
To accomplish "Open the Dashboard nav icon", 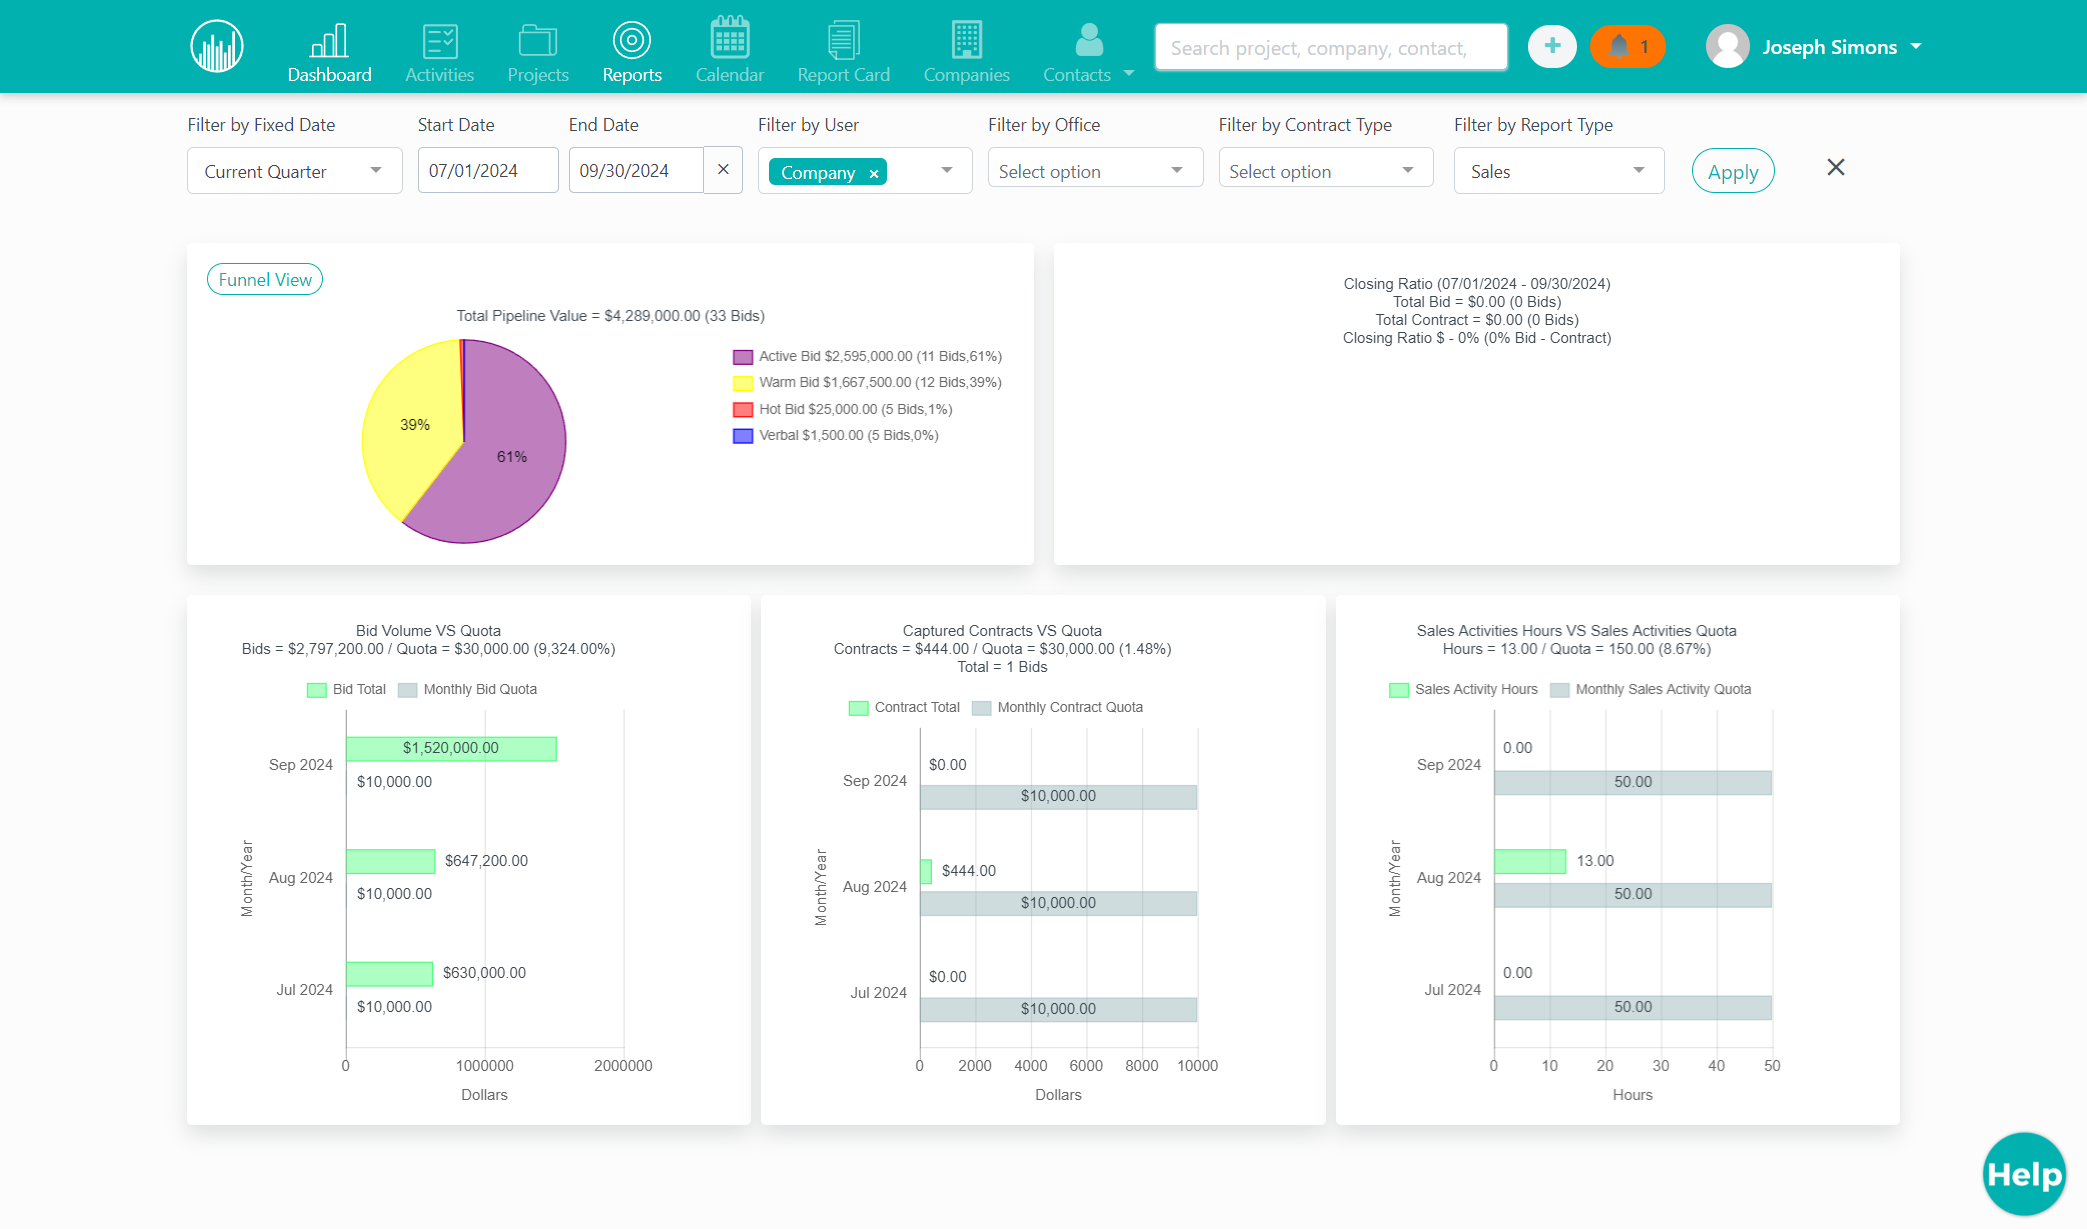I will 329,41.
